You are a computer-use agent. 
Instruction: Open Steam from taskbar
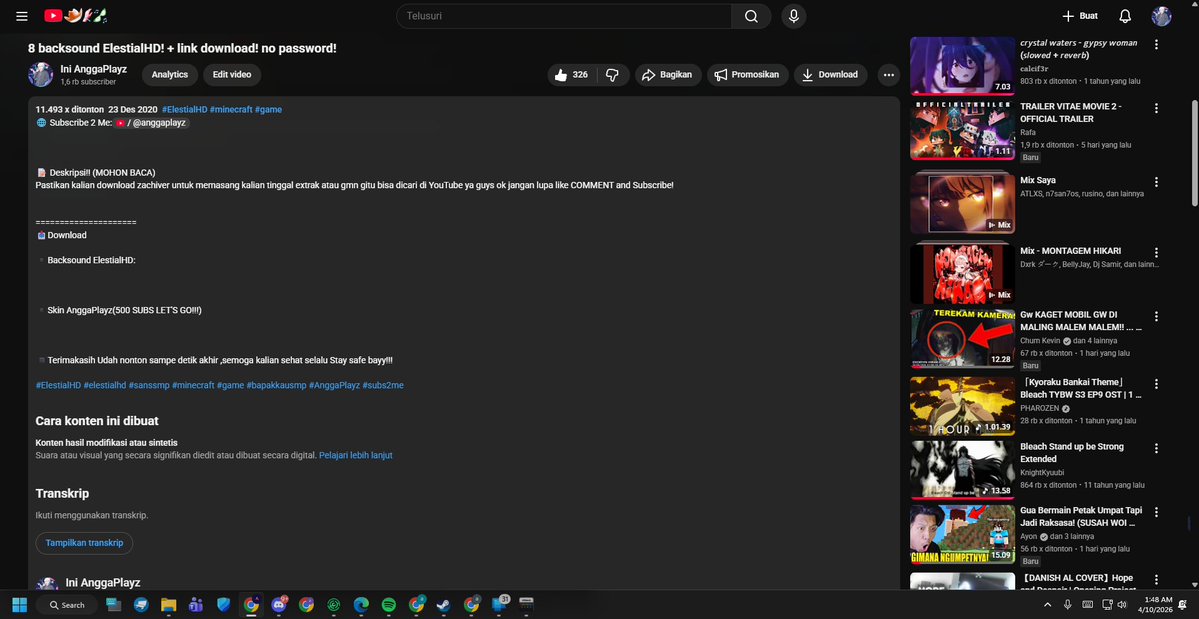(444, 605)
